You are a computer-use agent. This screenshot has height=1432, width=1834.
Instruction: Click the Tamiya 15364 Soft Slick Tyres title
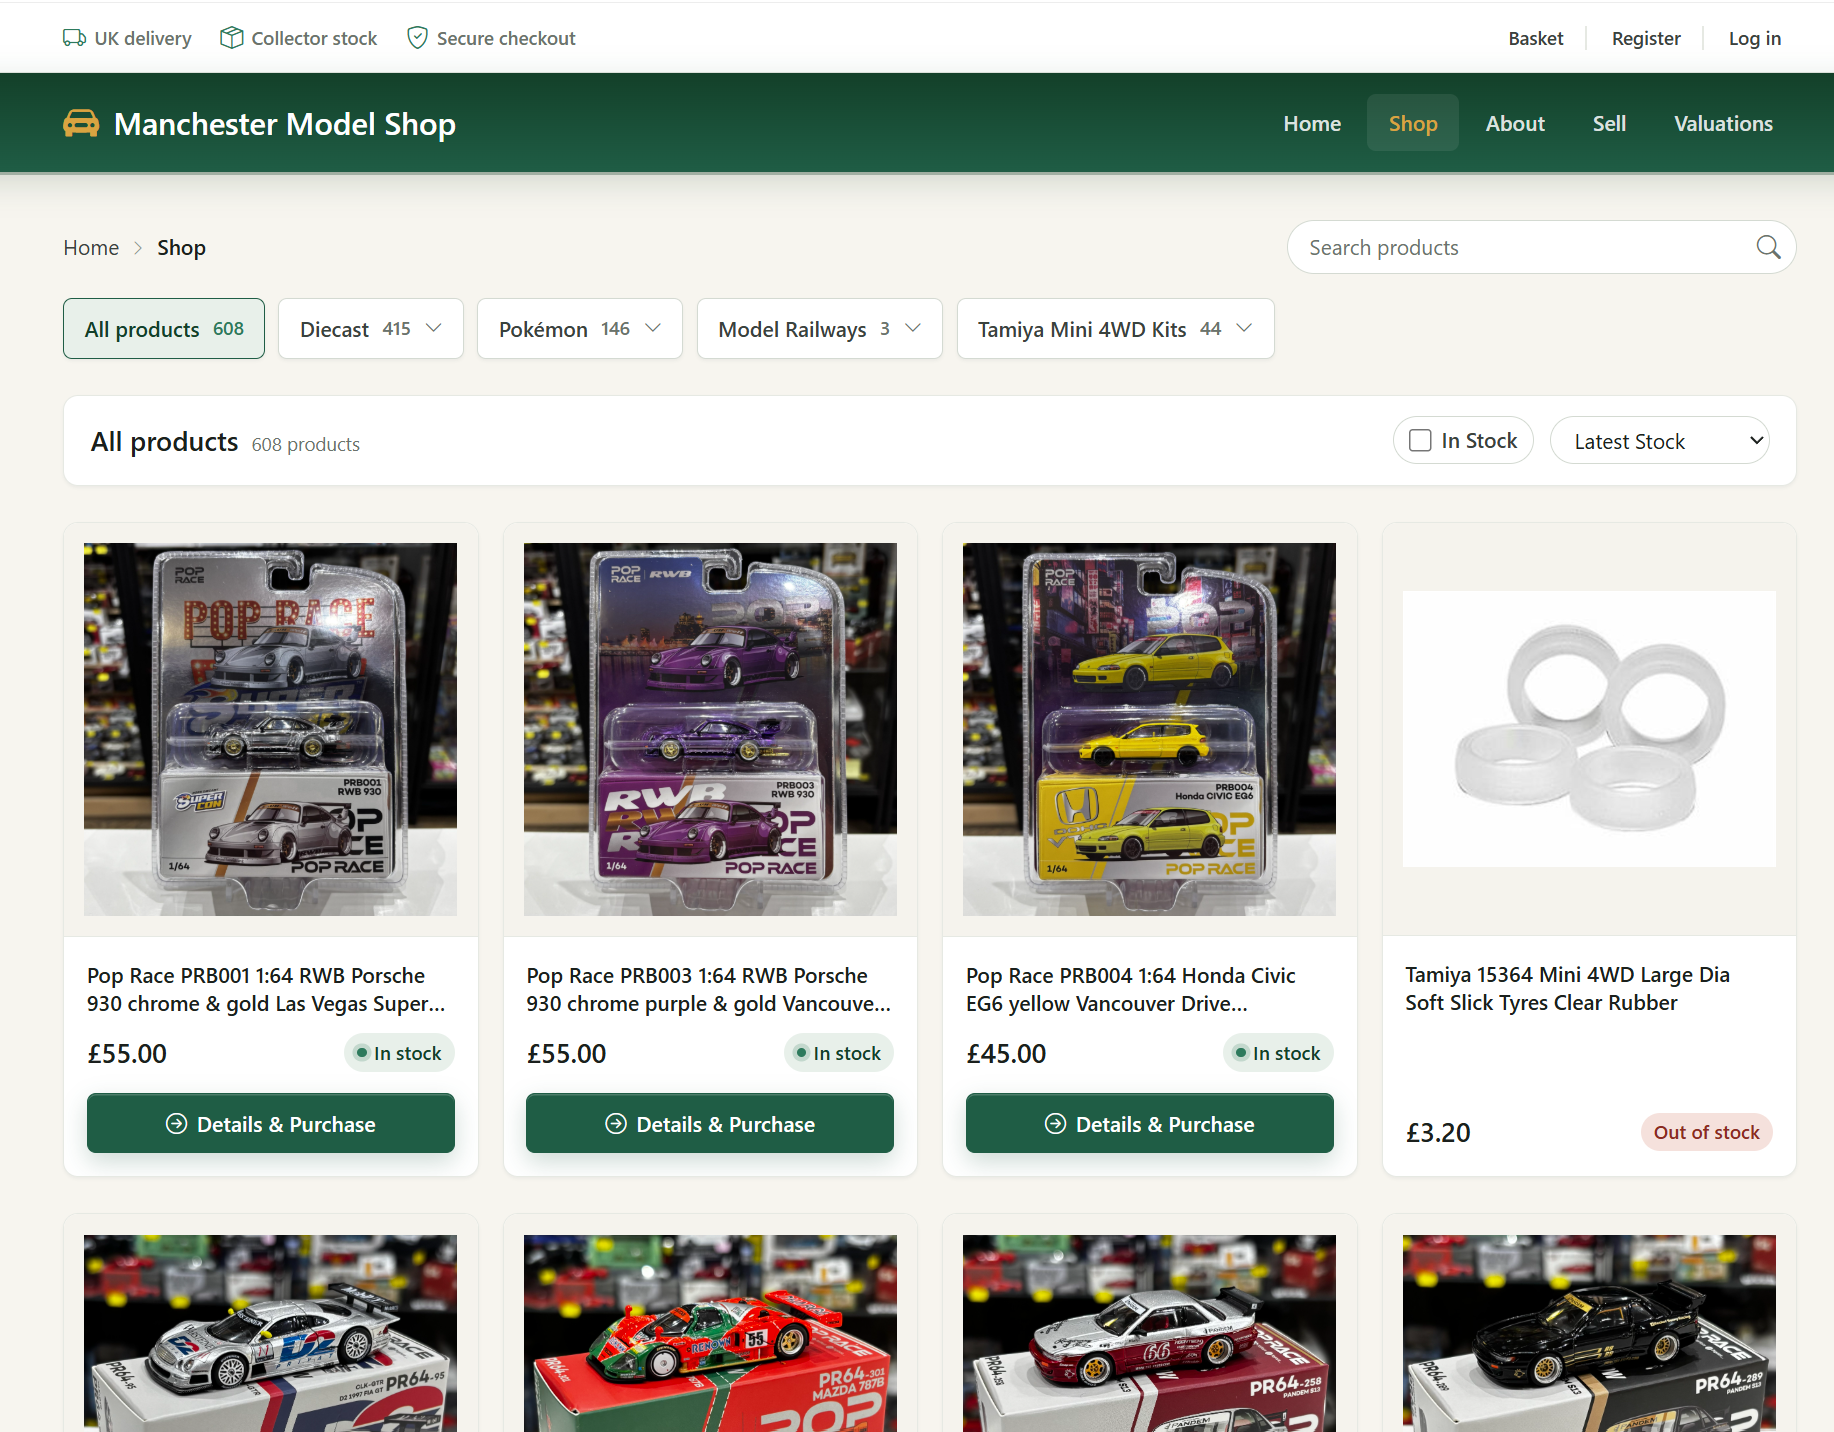tap(1567, 988)
